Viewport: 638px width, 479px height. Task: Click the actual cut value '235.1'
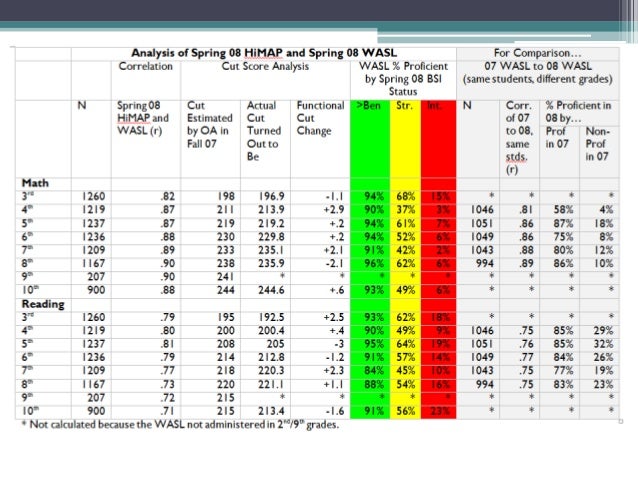pos(271,250)
